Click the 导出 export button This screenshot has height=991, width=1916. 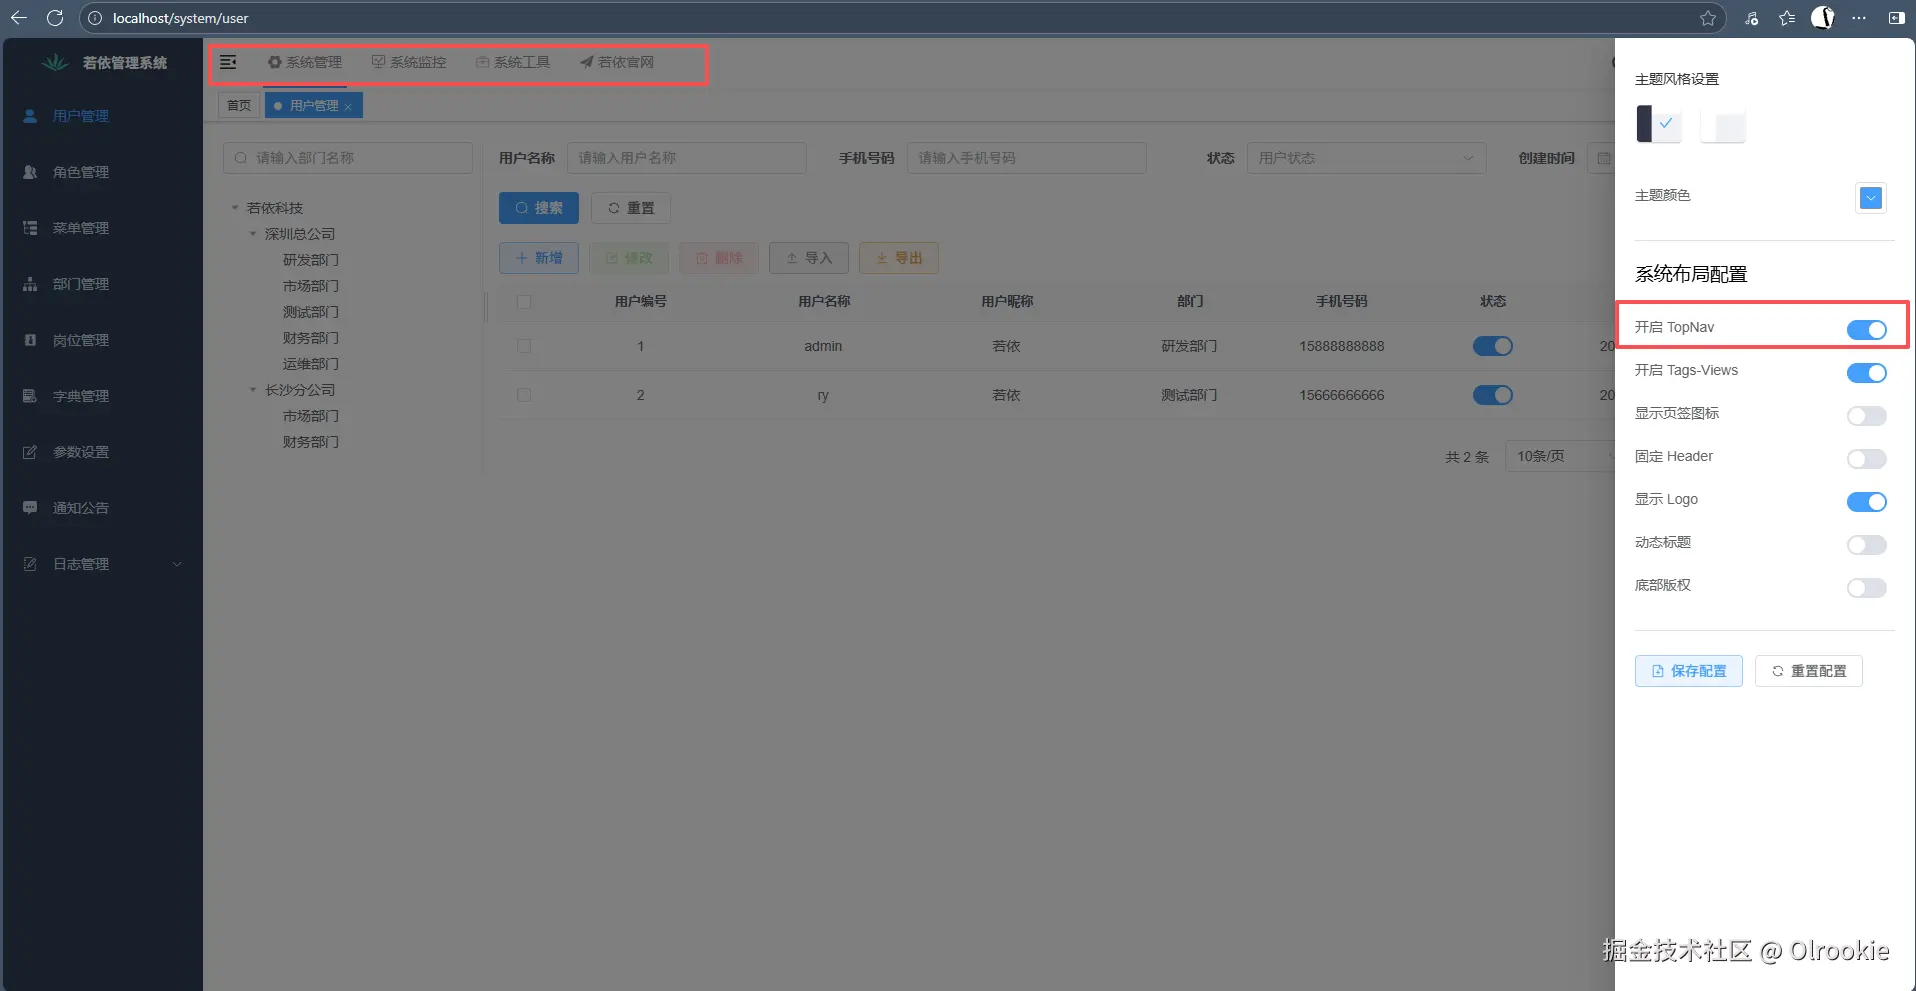(x=899, y=258)
